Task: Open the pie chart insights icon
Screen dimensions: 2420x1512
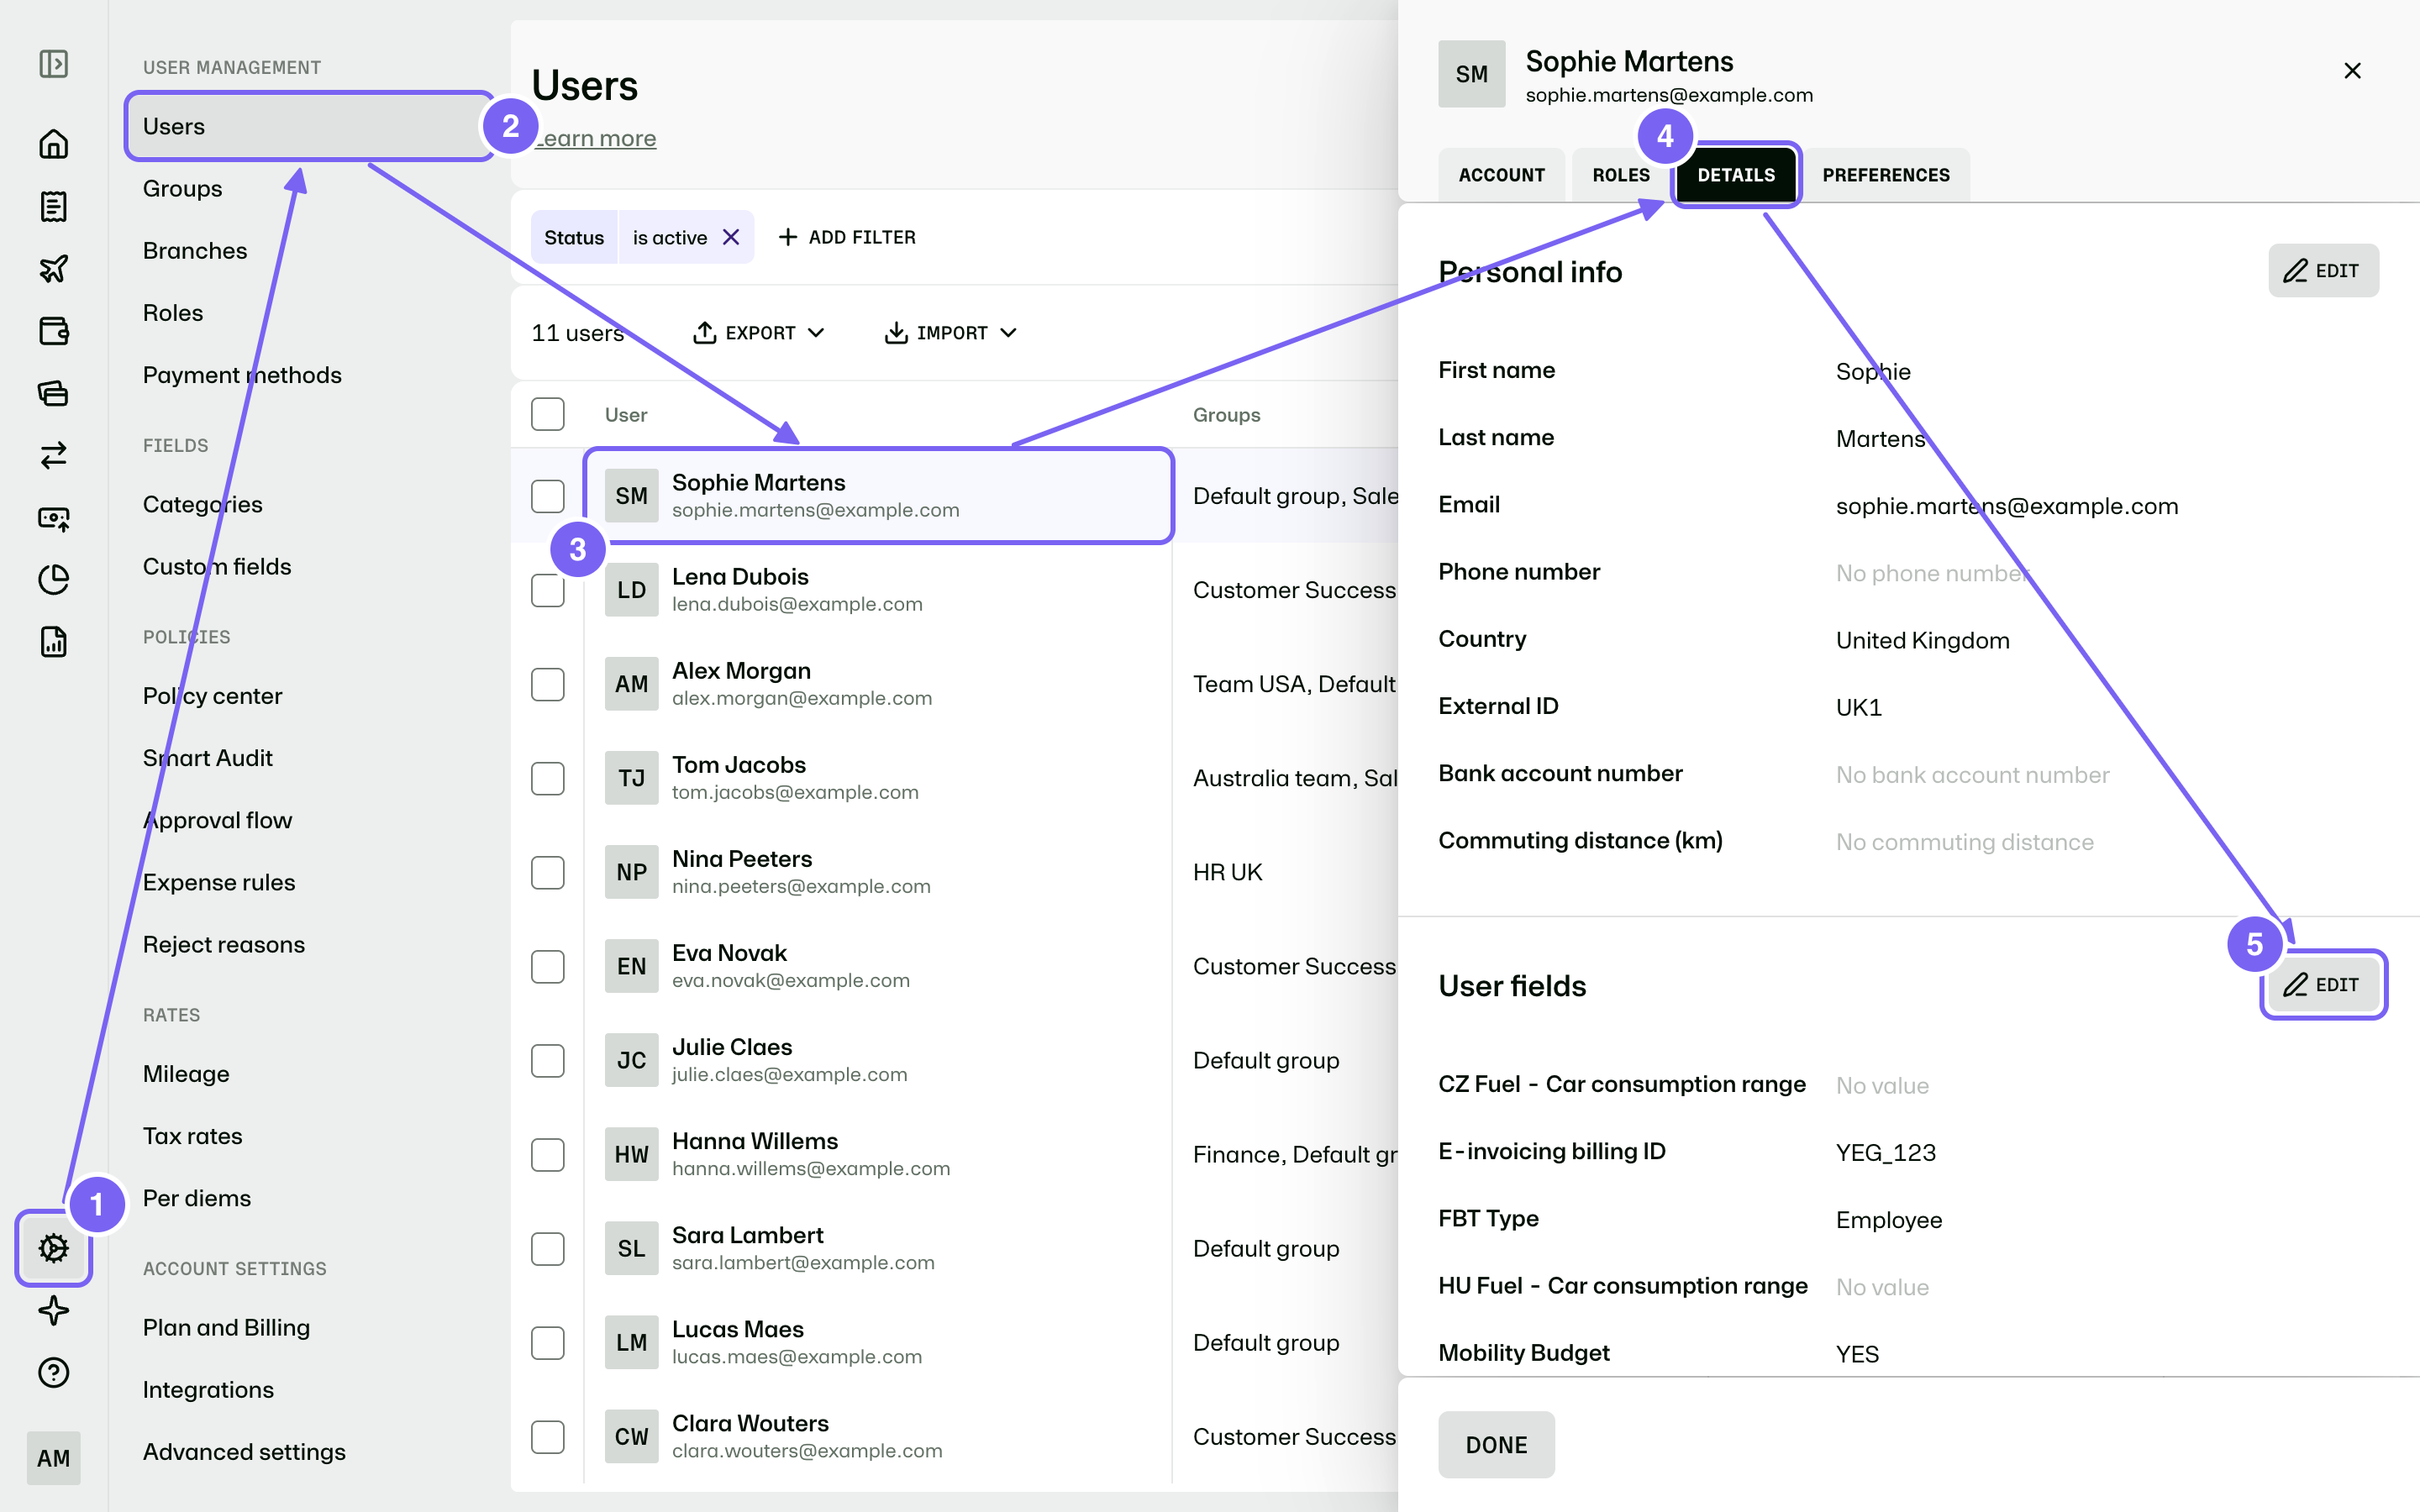Action: click(53, 579)
